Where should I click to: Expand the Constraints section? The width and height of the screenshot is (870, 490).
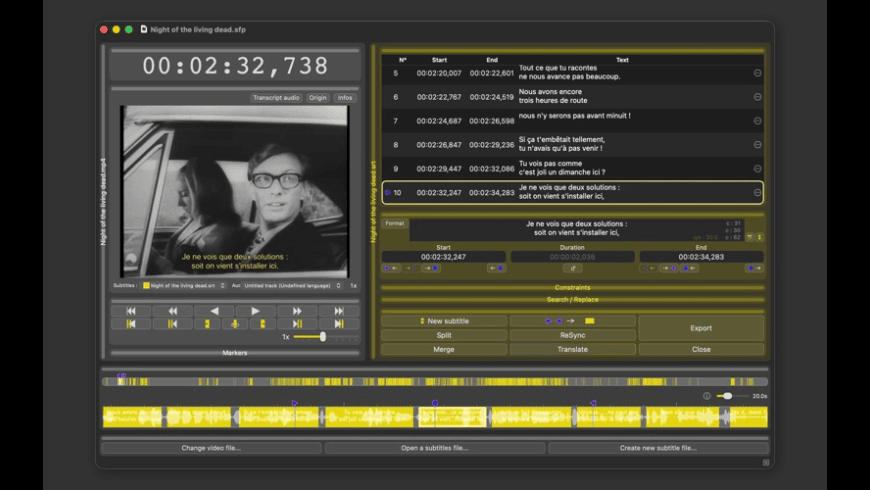572,287
